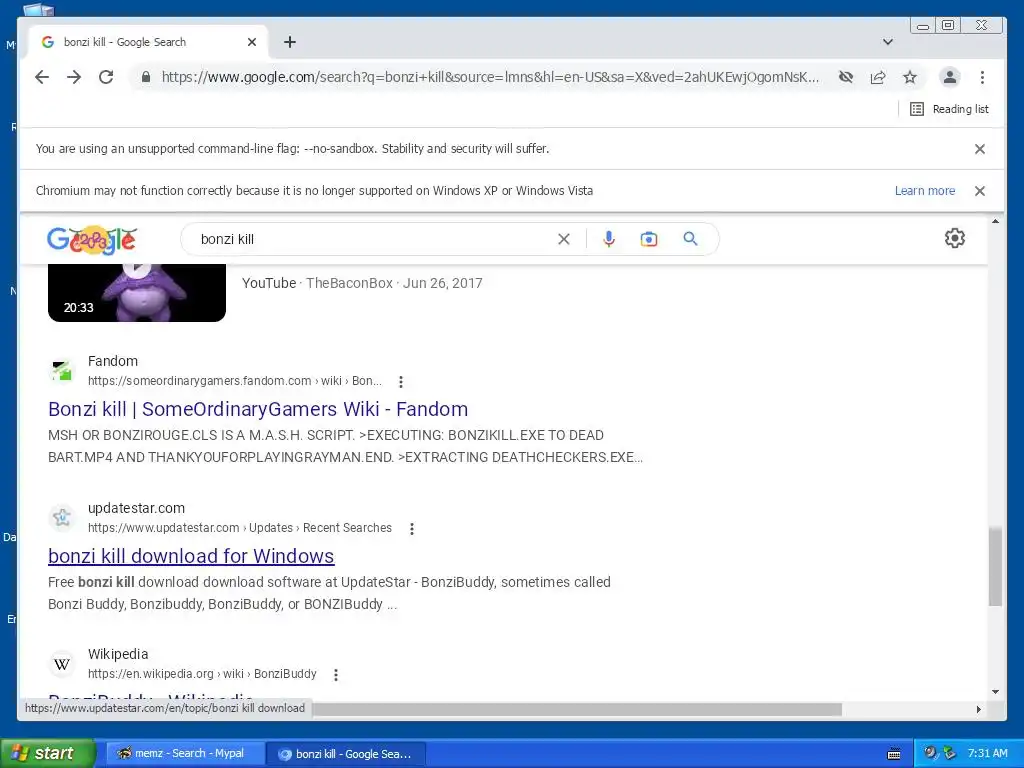Go back to the previous page
1024x768 pixels.
click(x=42, y=77)
